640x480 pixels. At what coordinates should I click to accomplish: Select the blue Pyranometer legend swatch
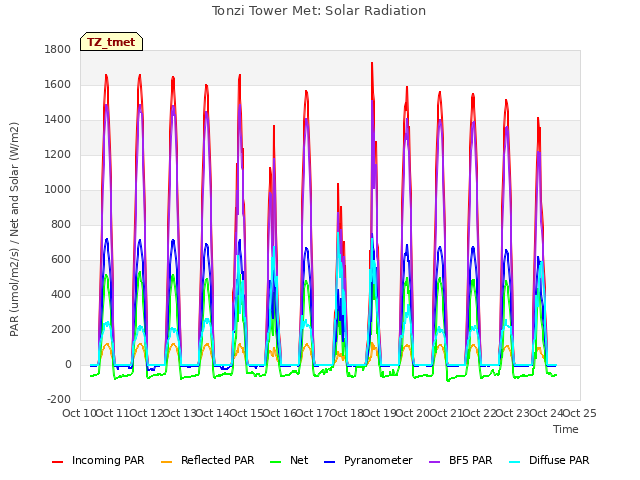tap(329, 462)
